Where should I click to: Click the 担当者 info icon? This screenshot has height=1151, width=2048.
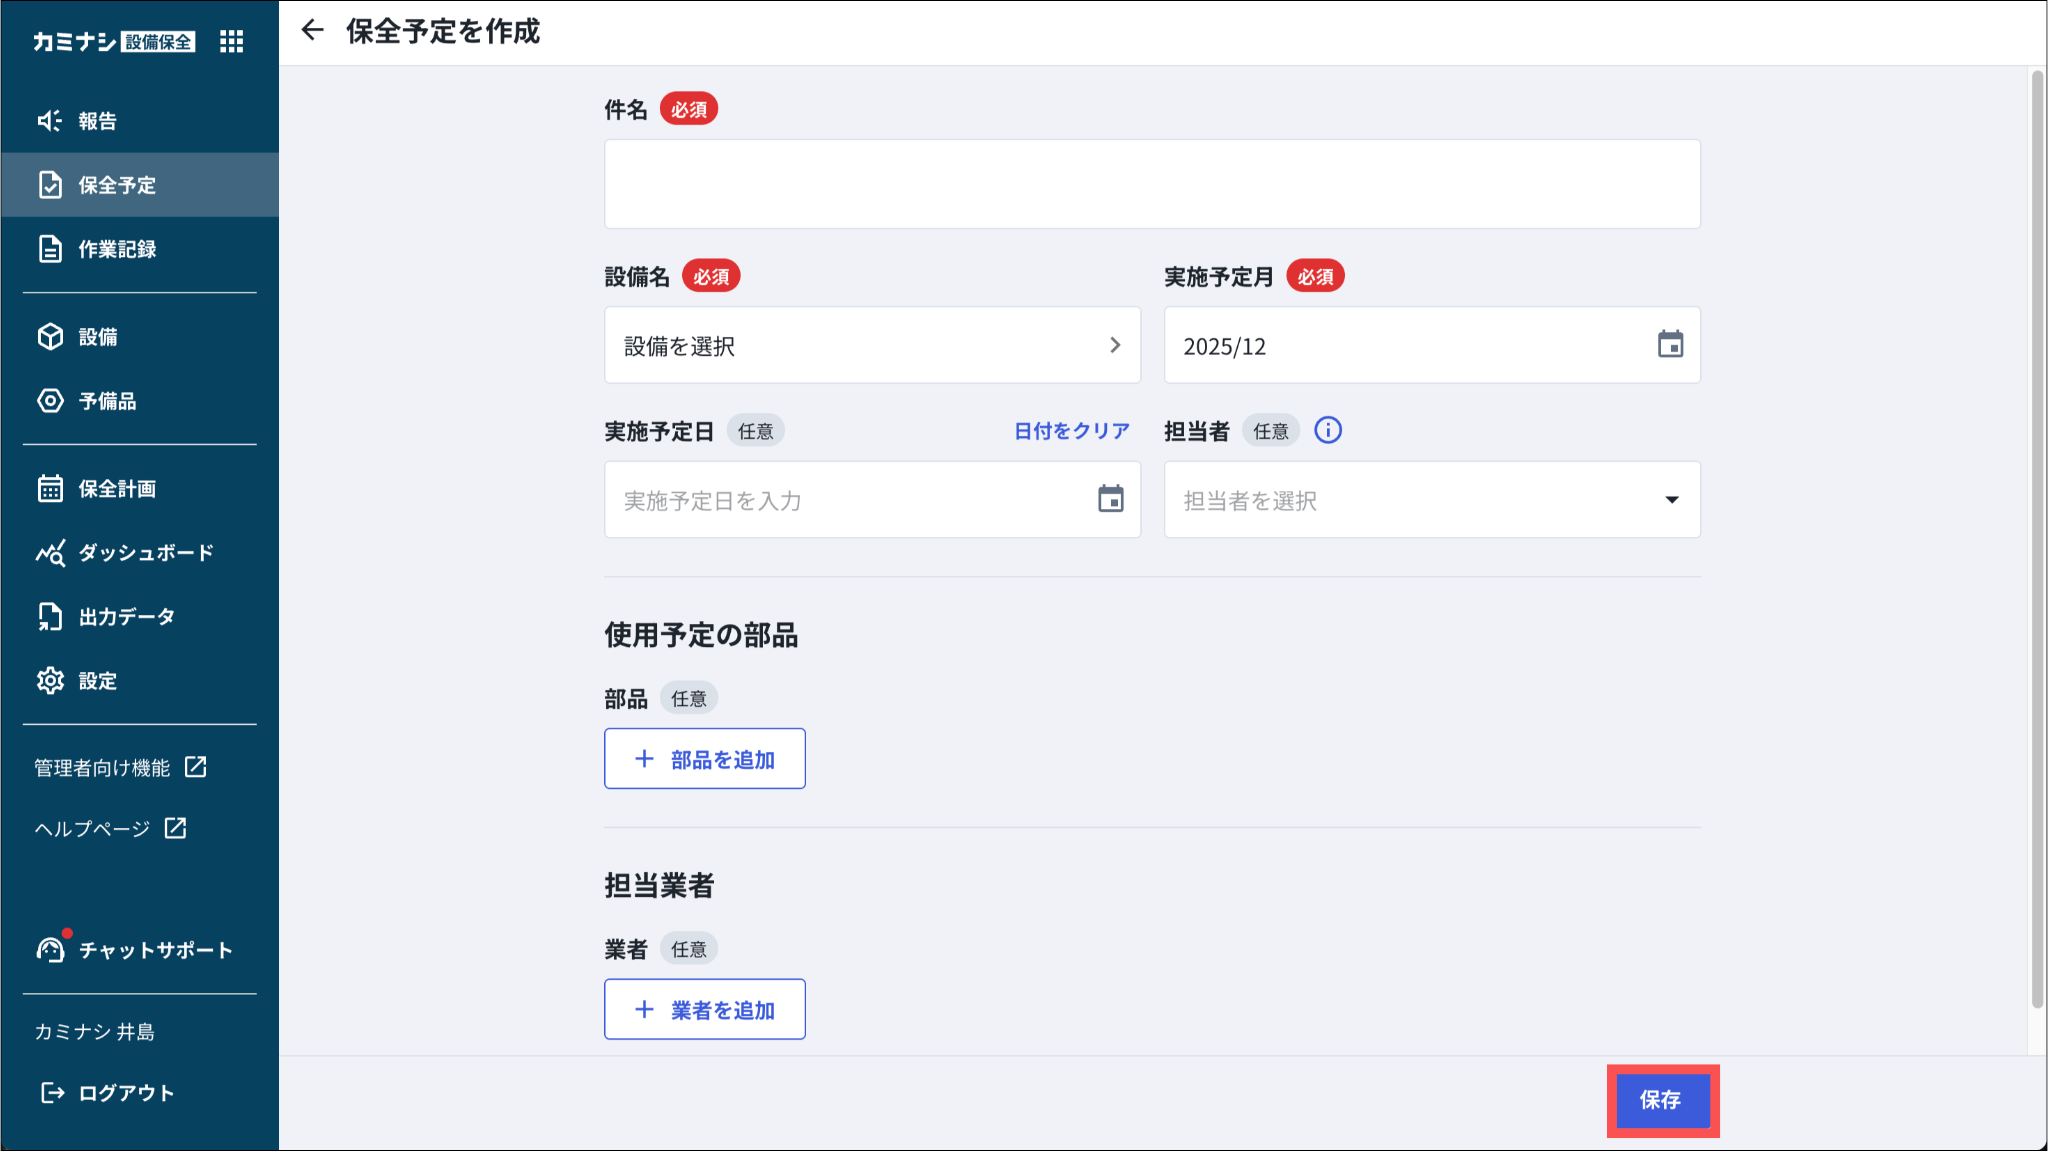[1327, 431]
